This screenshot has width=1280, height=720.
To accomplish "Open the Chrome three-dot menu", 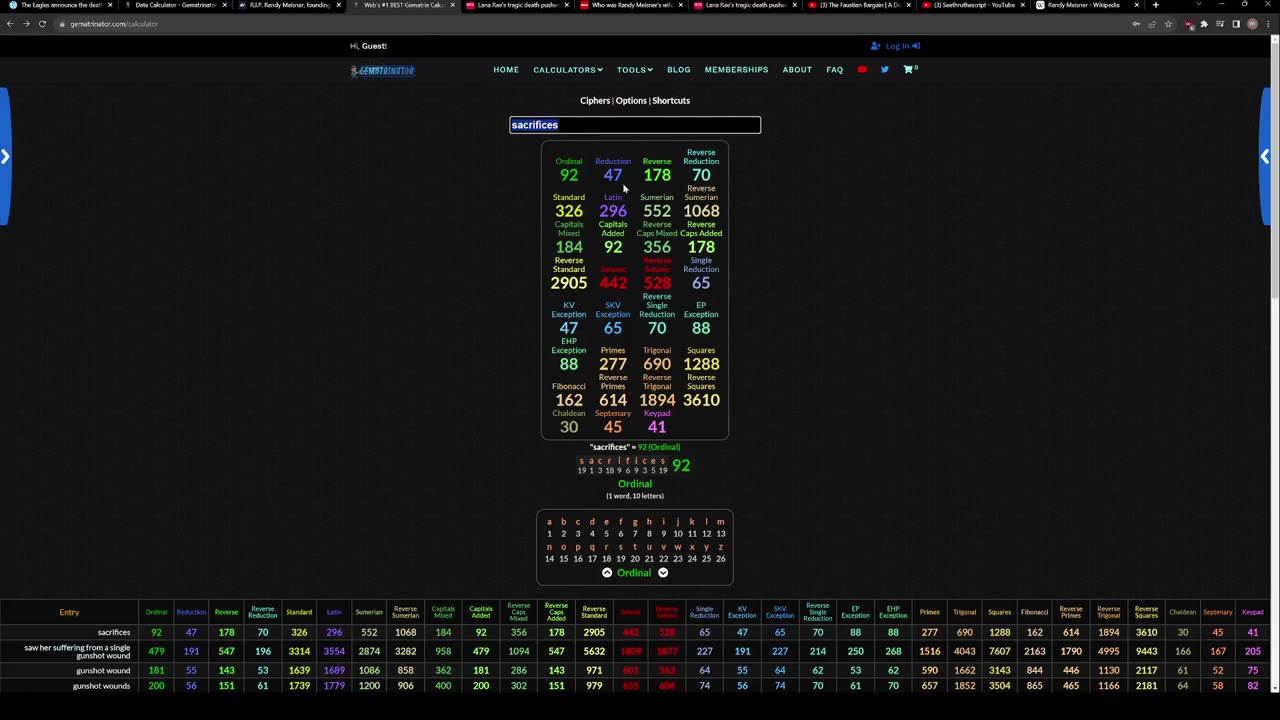I will [x=1268, y=24].
